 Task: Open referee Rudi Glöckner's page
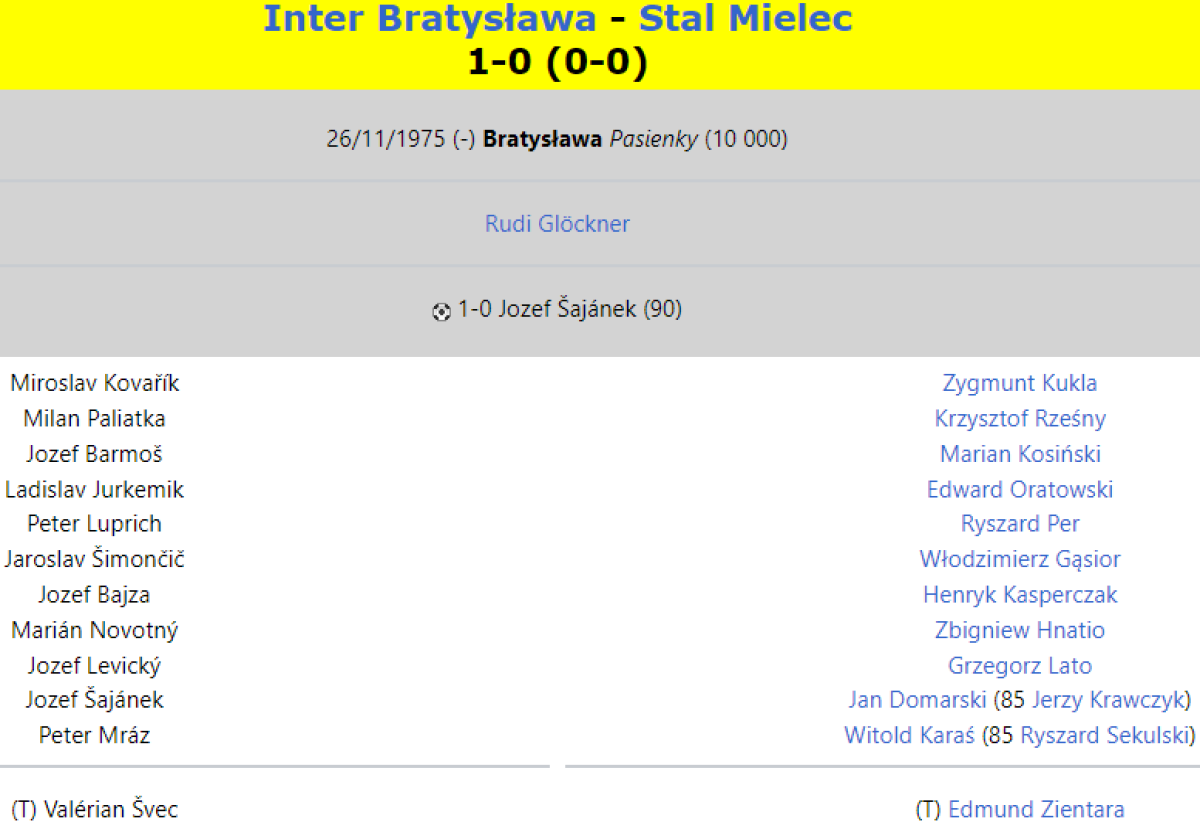pos(557,224)
